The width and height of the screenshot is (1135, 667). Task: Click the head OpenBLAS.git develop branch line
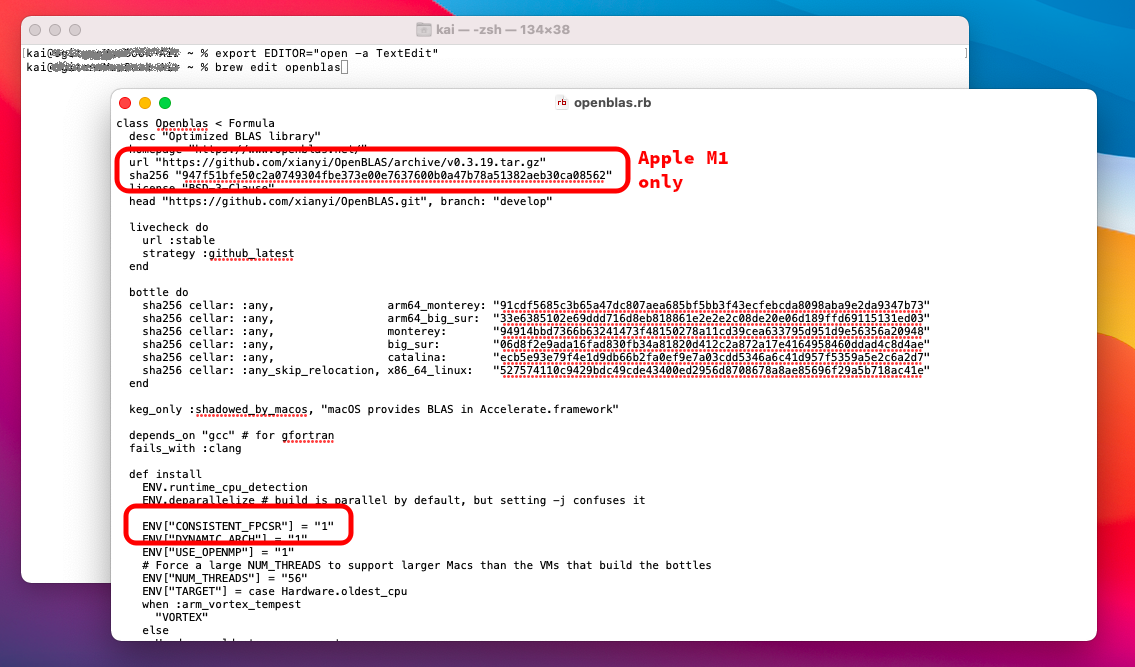click(x=341, y=201)
